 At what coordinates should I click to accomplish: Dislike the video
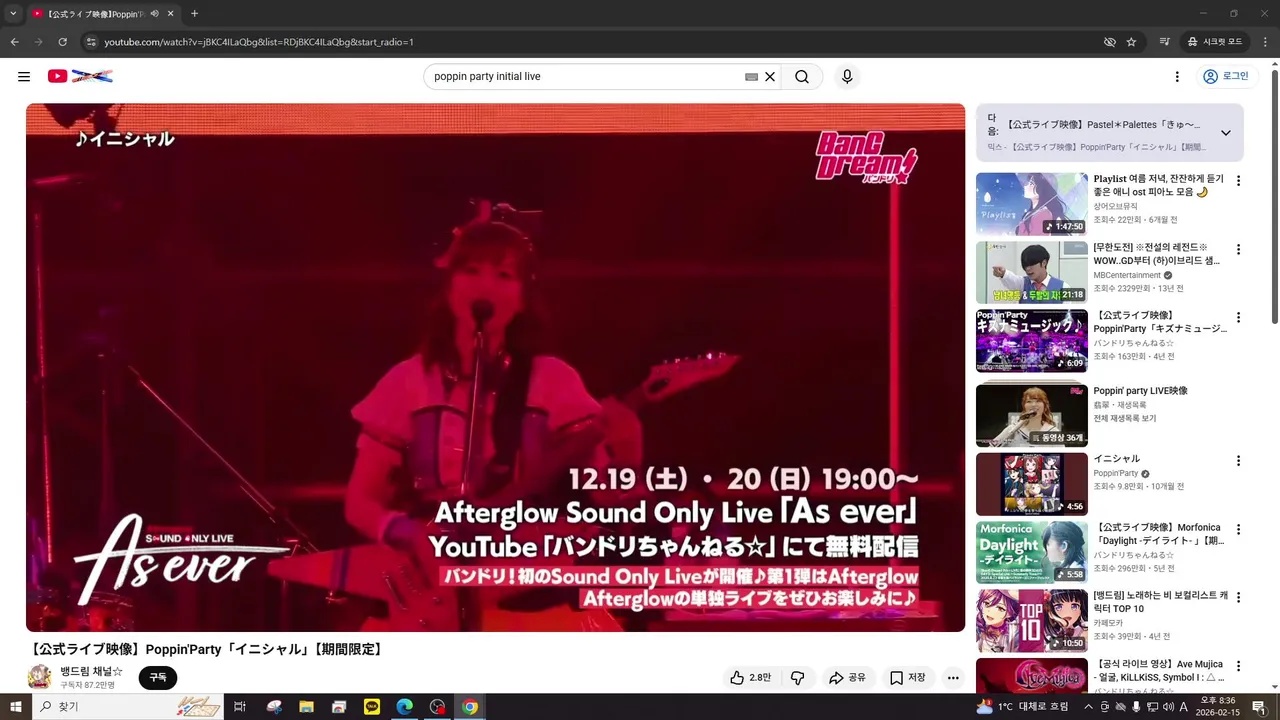797,678
